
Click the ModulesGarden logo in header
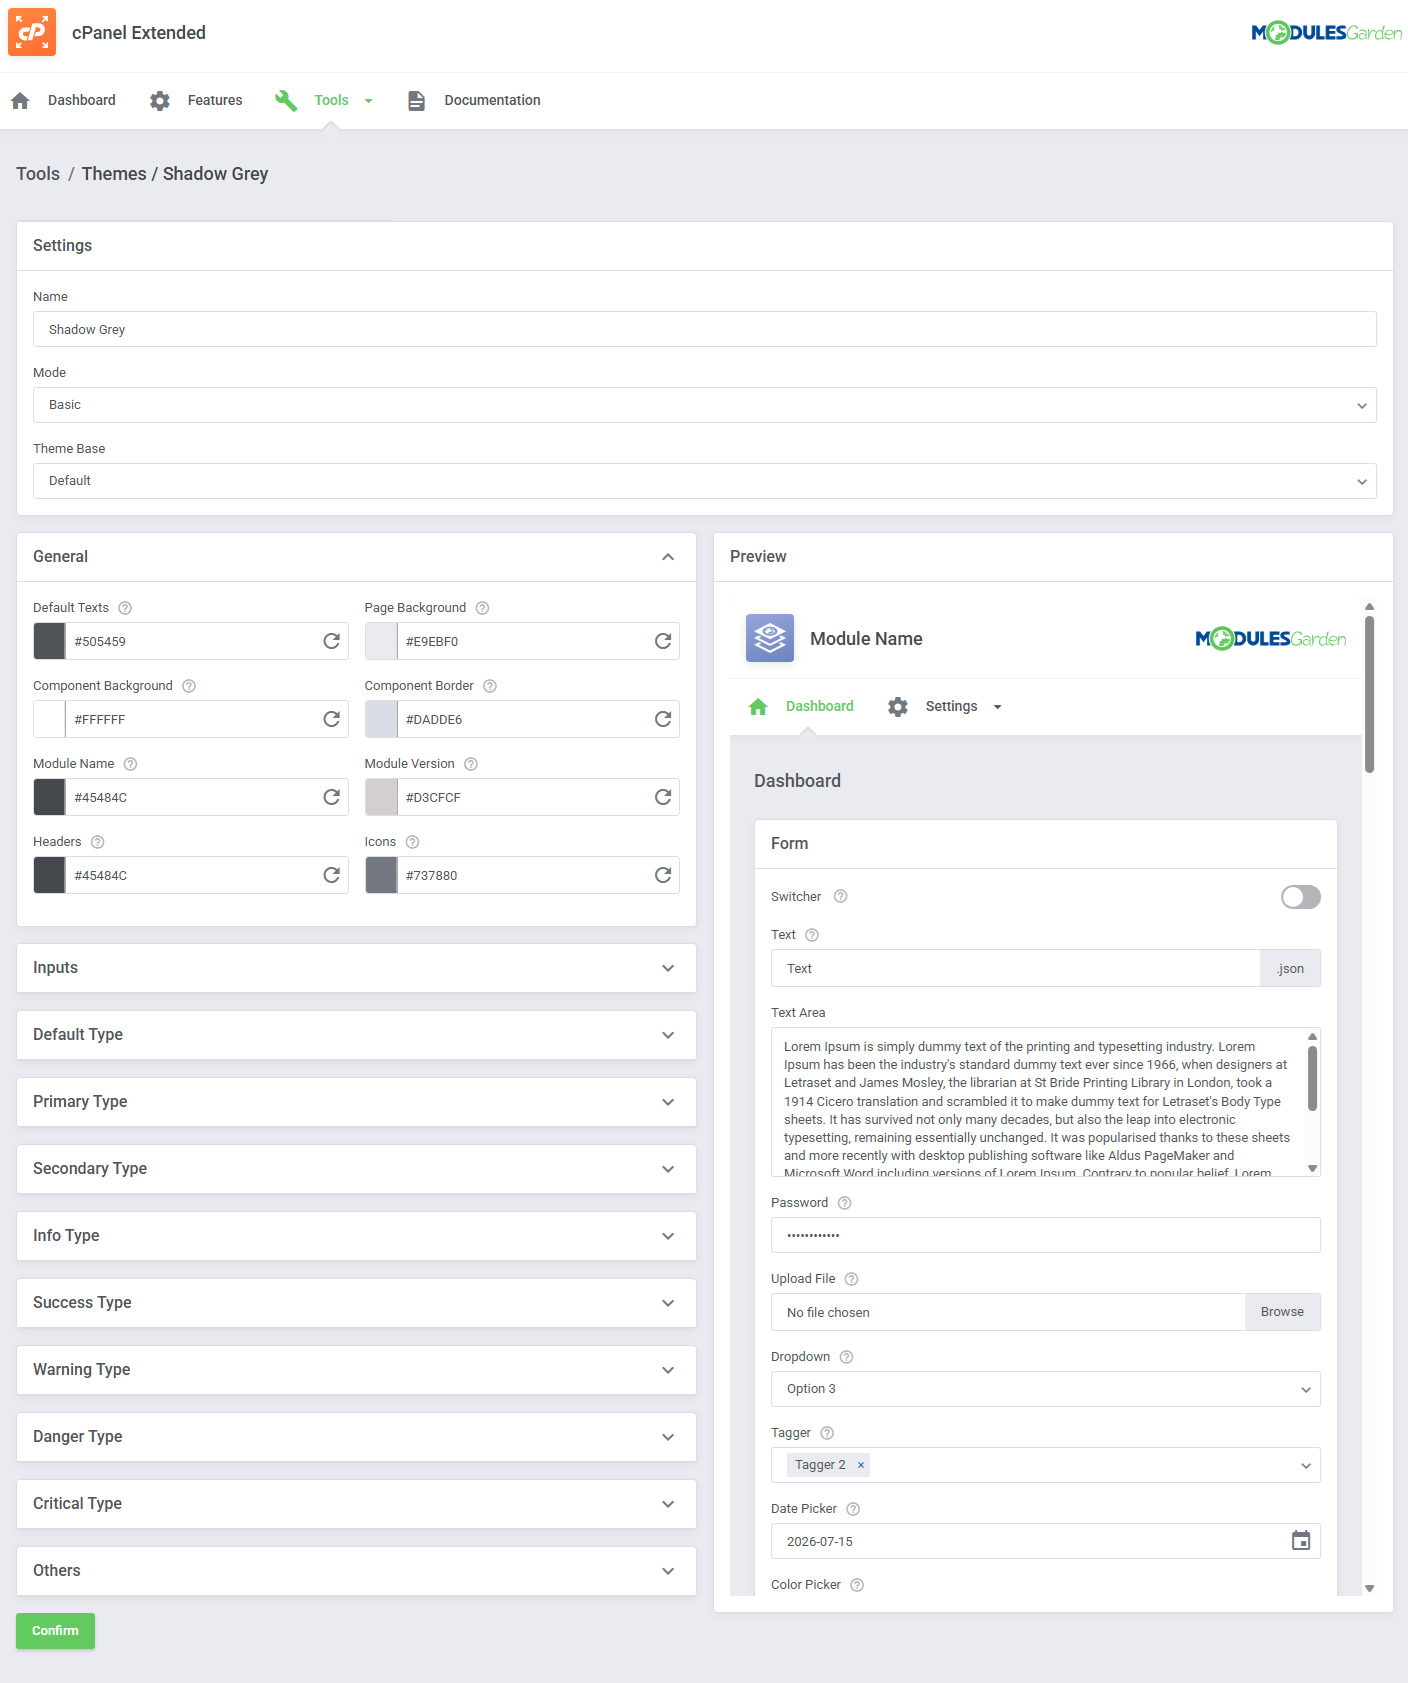pyautogui.click(x=1326, y=33)
